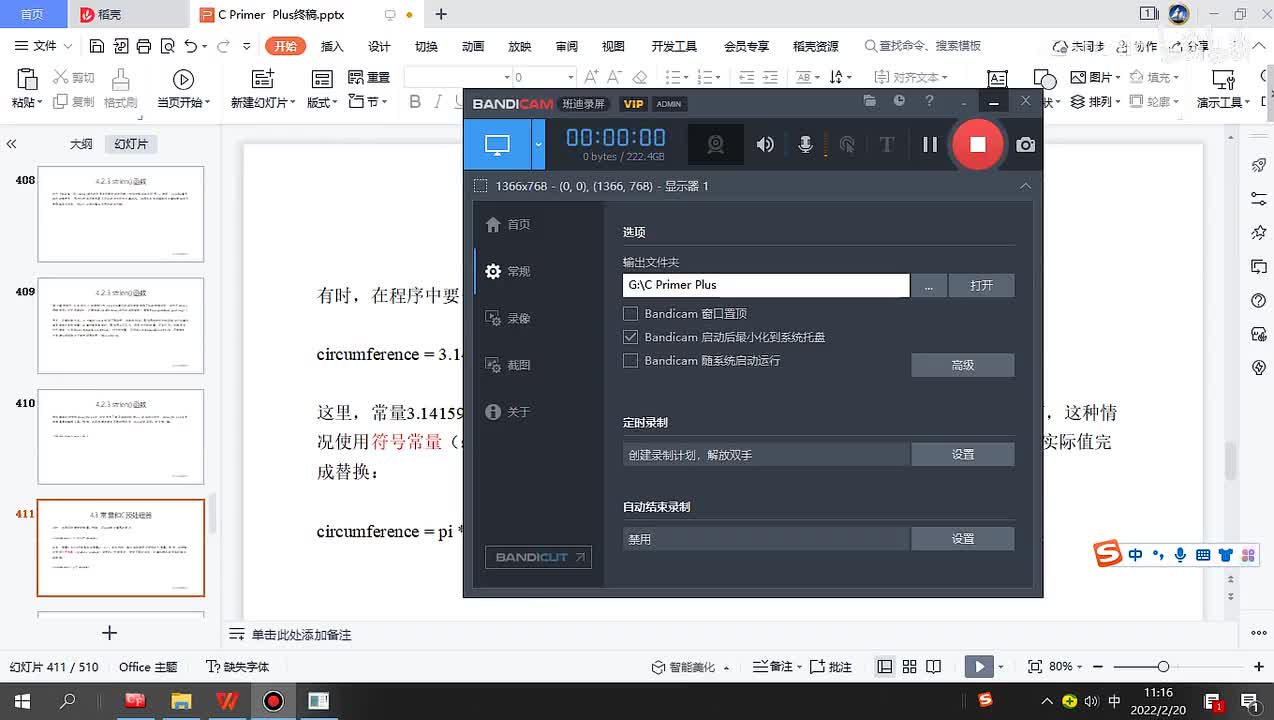Click the output folder path field
The width and height of the screenshot is (1274, 720).
pyautogui.click(x=766, y=285)
